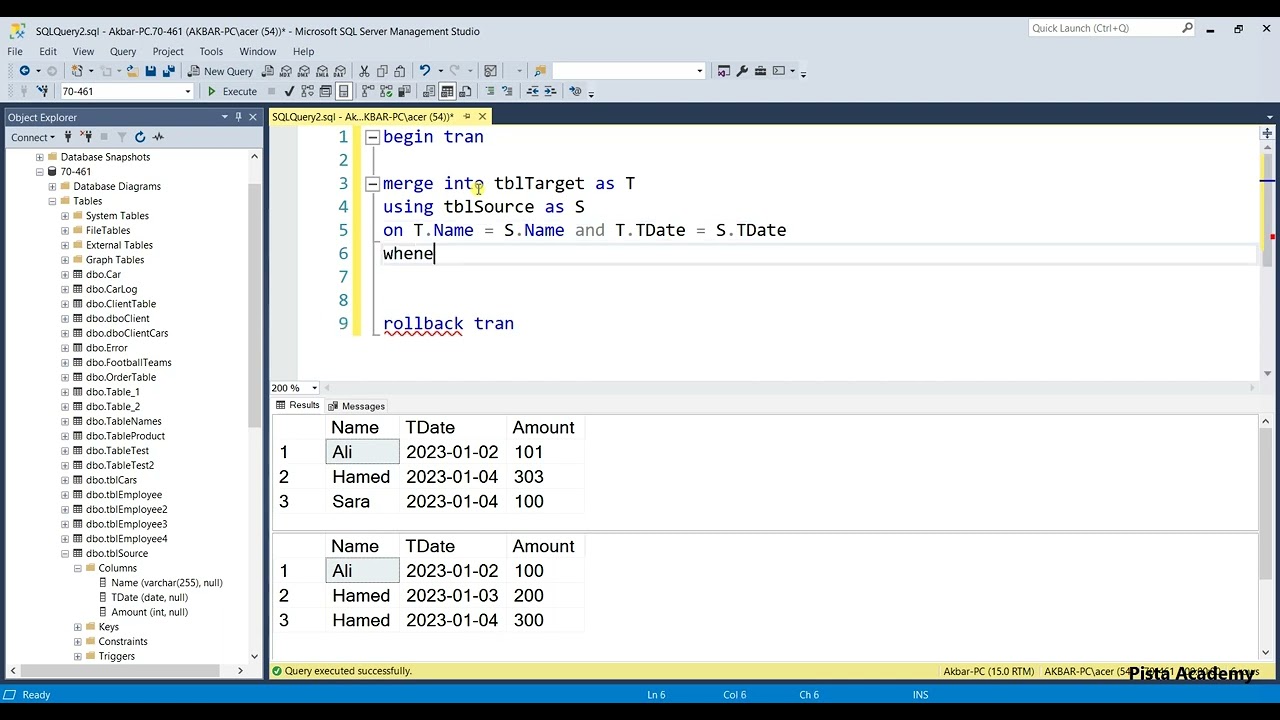The image size is (1280, 720).
Task: Open the Tools menu
Action: coord(211,51)
